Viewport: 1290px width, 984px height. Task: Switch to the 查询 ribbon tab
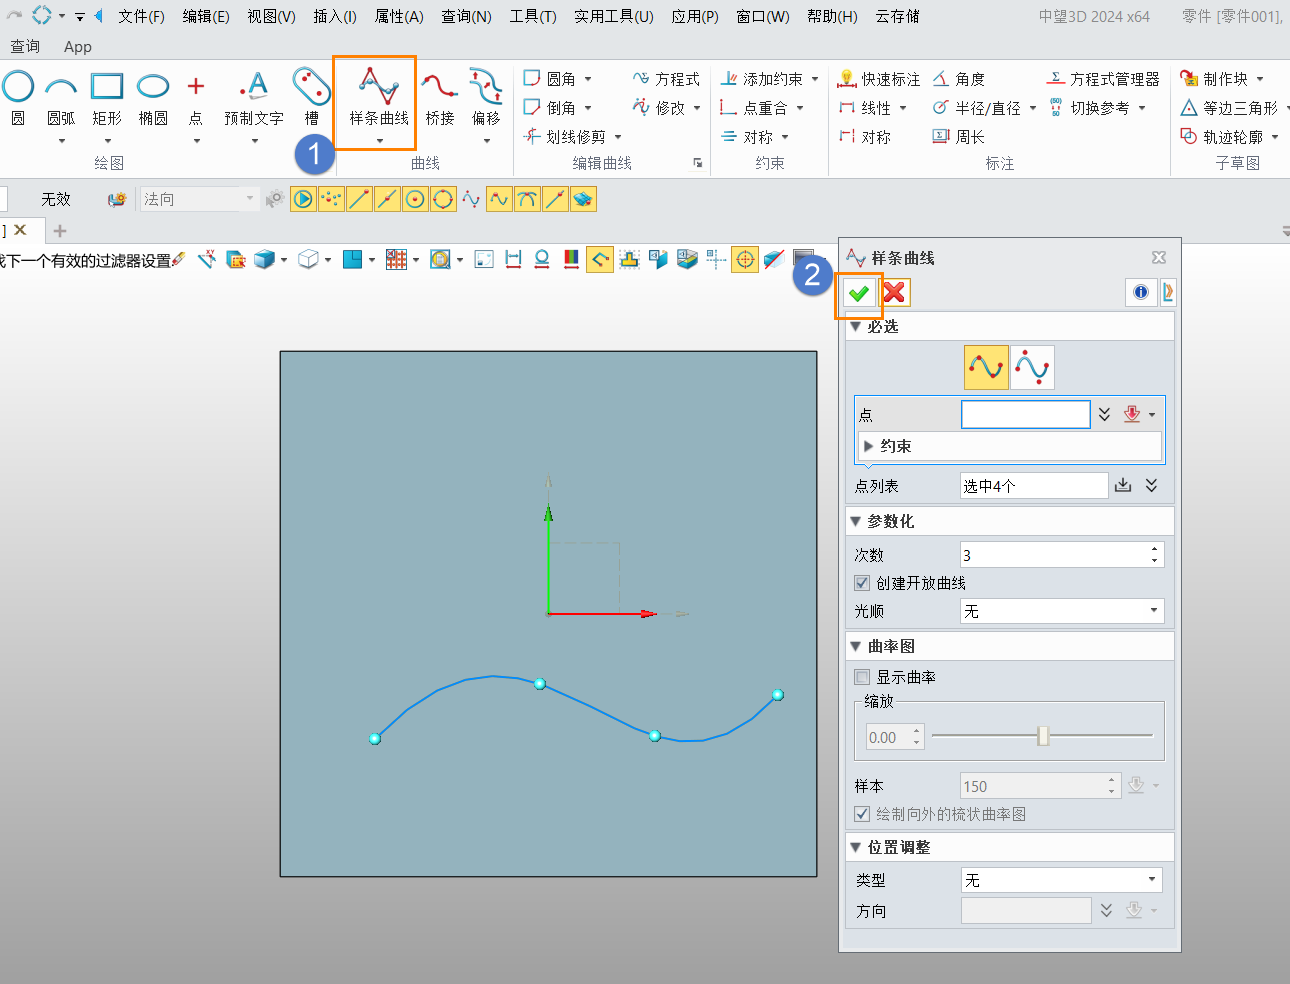point(25,46)
